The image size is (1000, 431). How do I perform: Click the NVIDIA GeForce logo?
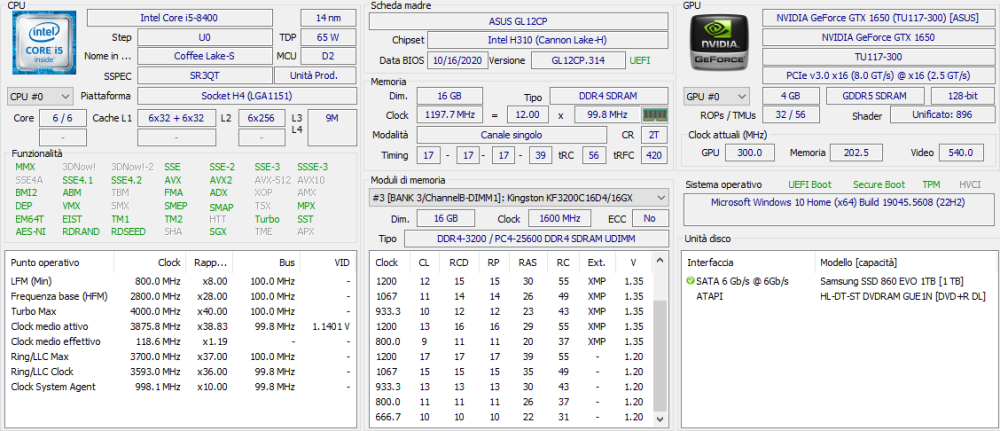719,42
